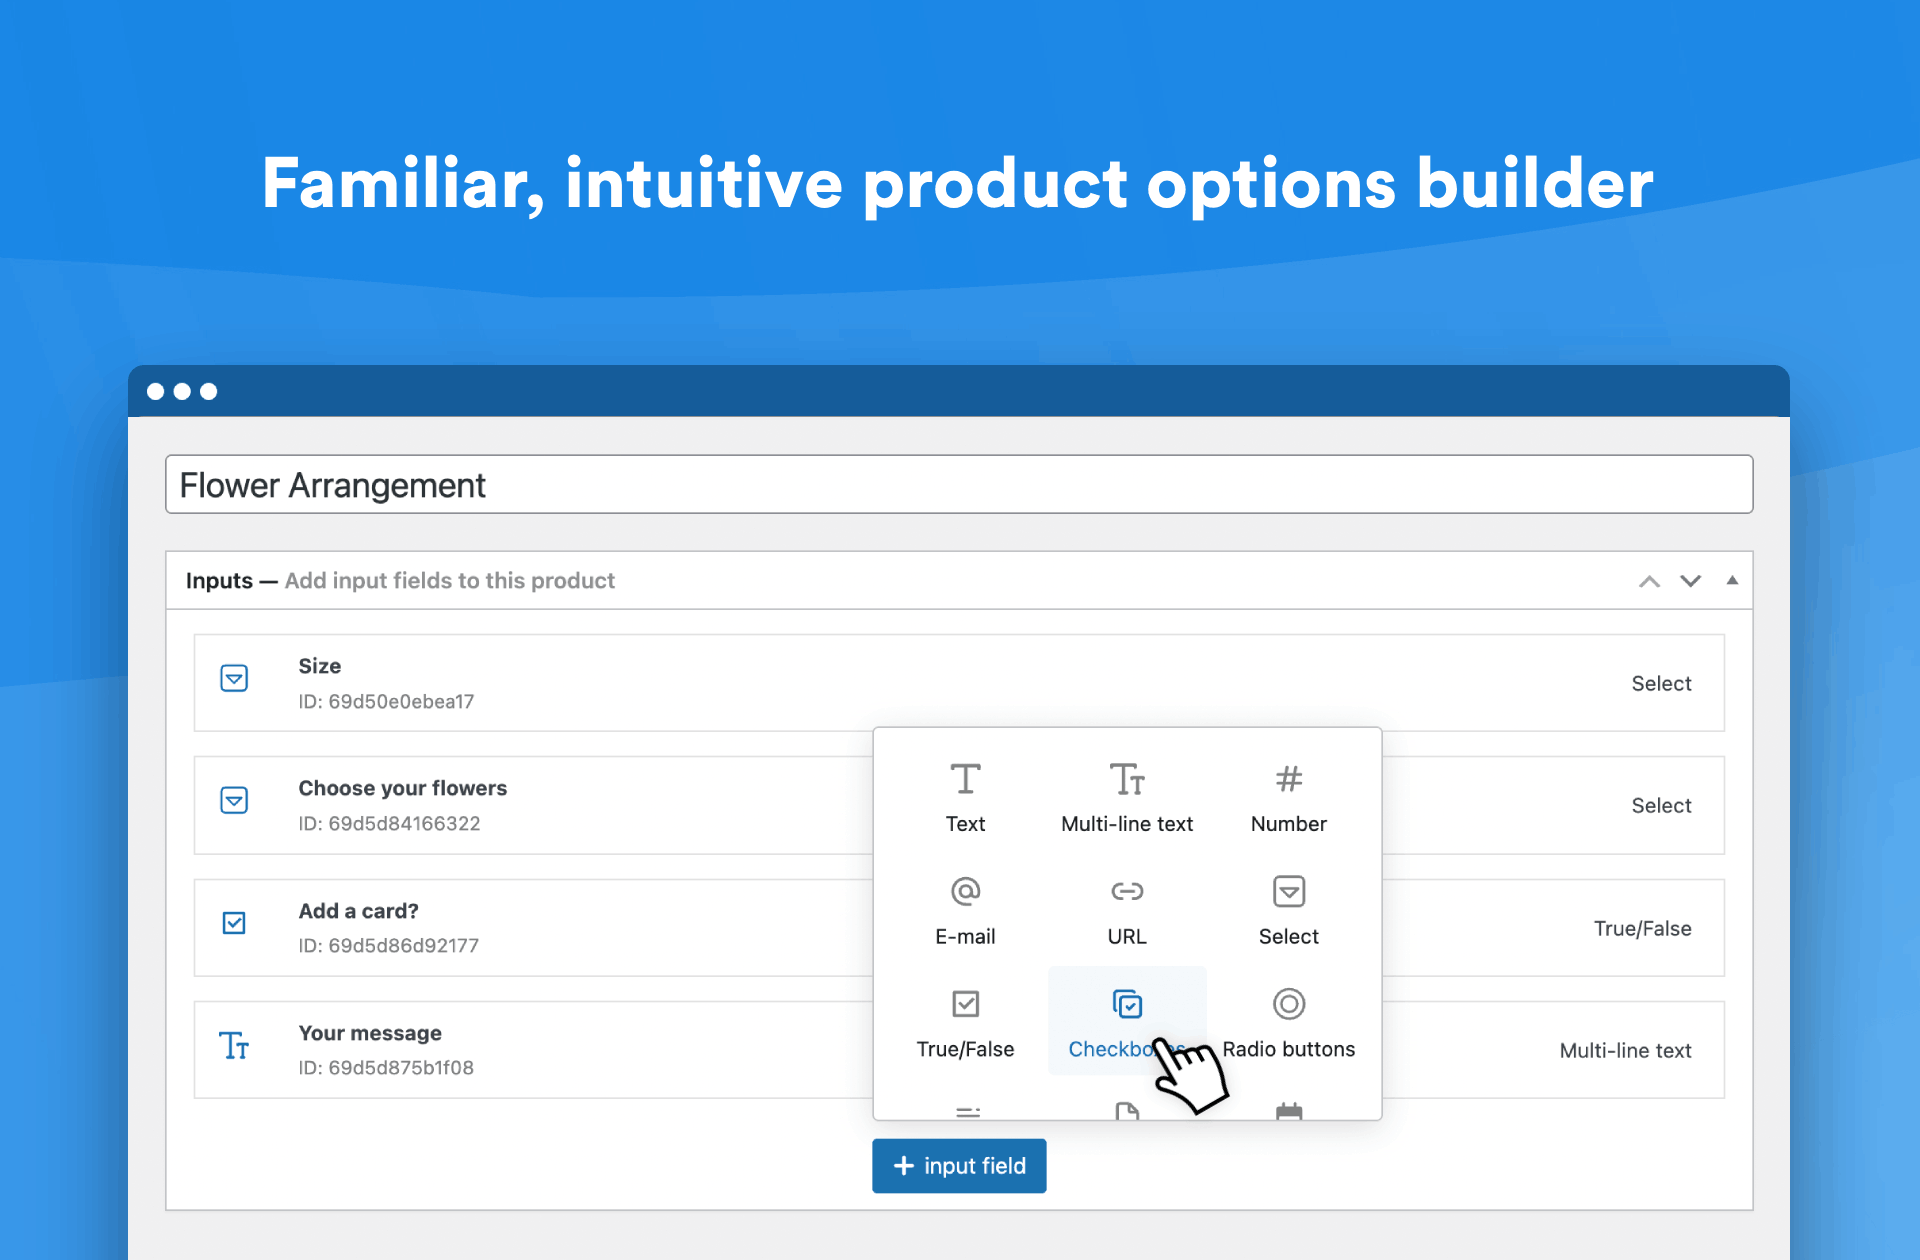Collapse the Inputs panel with the down chevron
1920x1260 pixels.
pyautogui.click(x=1690, y=580)
